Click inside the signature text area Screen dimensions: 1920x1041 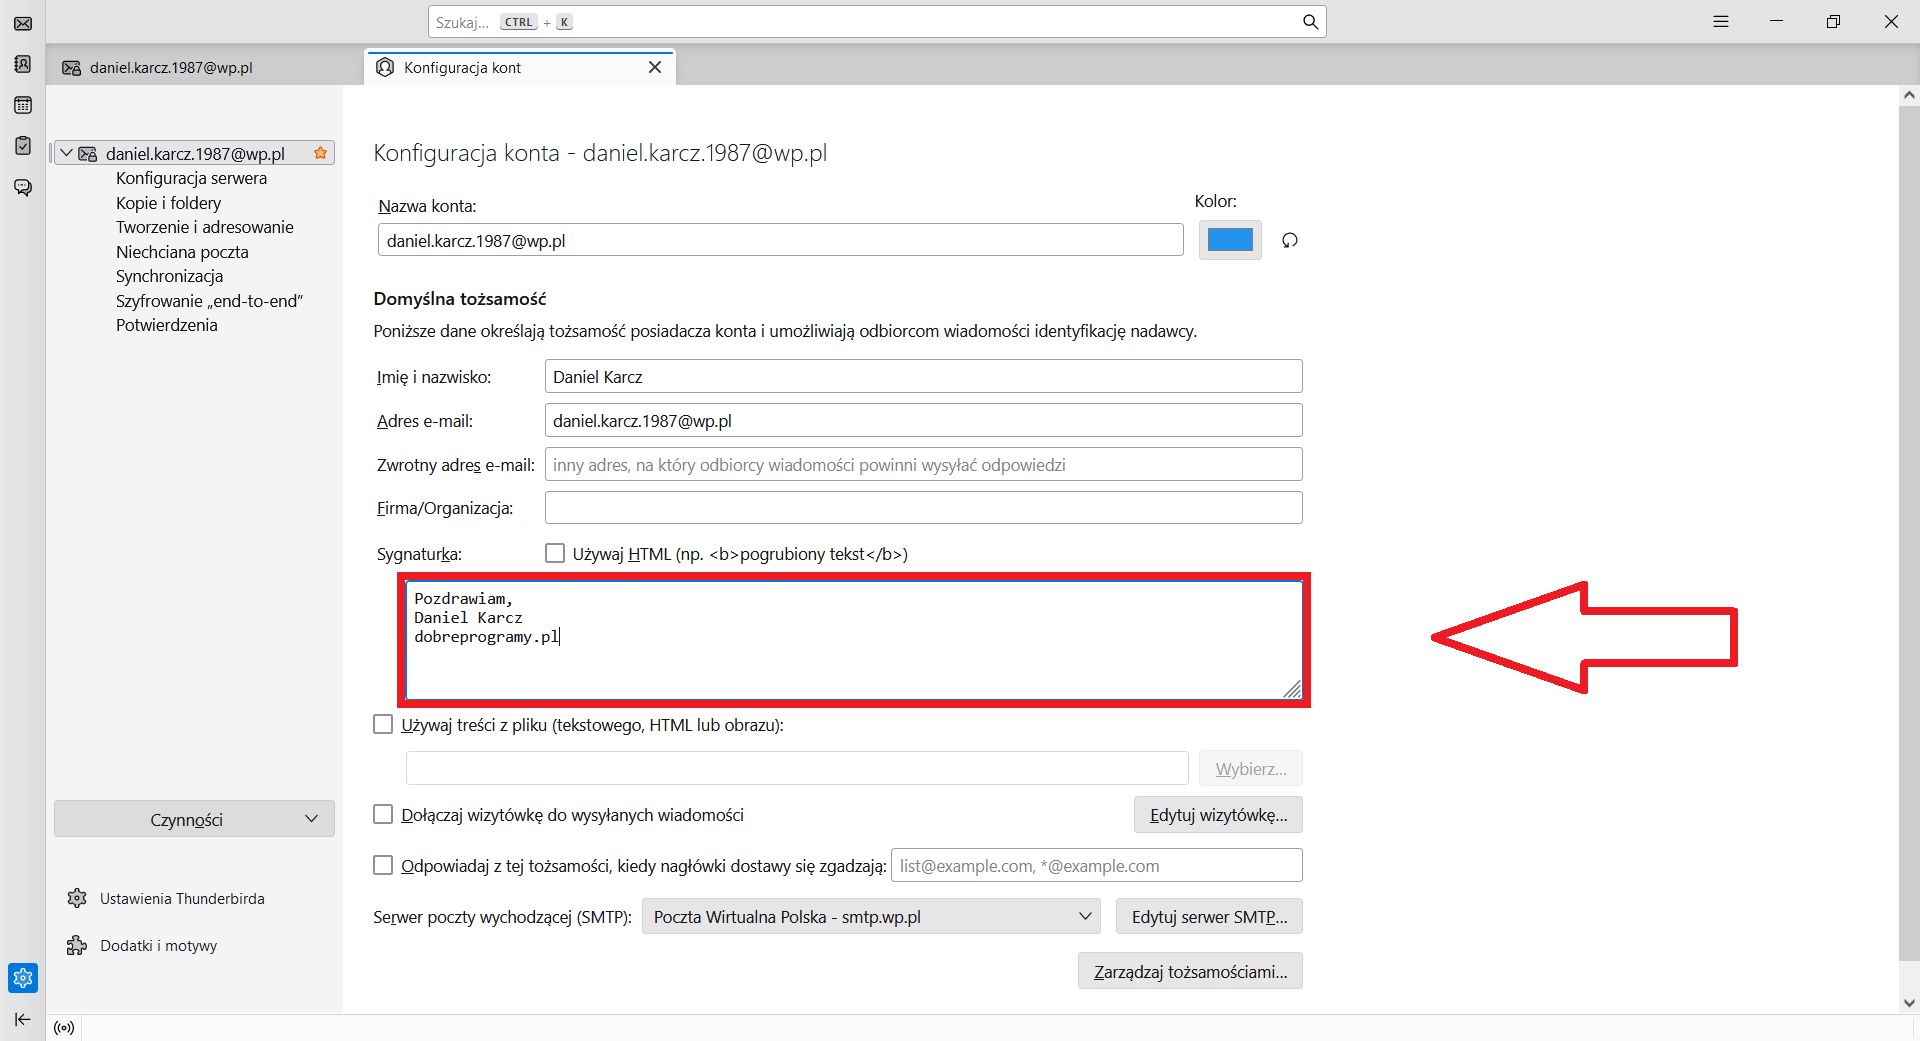click(x=854, y=640)
